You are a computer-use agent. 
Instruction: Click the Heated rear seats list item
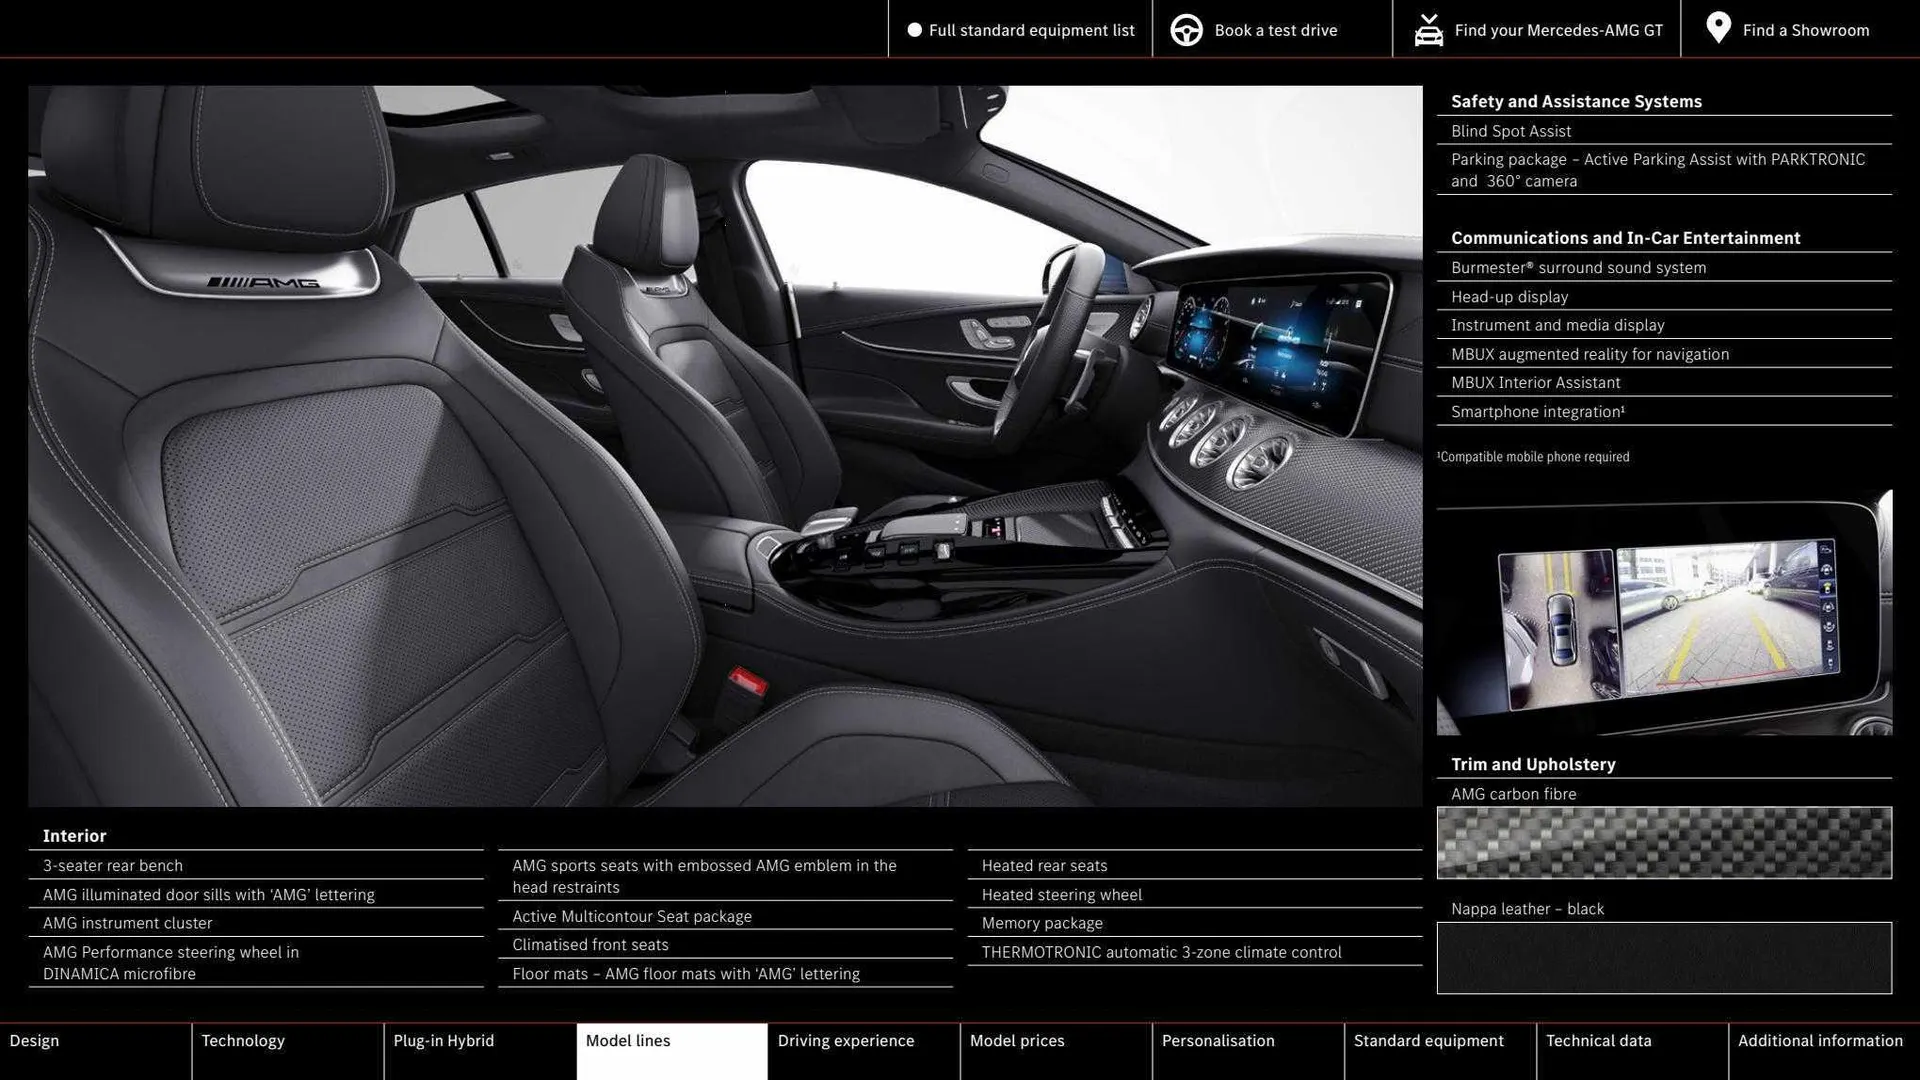(1043, 865)
